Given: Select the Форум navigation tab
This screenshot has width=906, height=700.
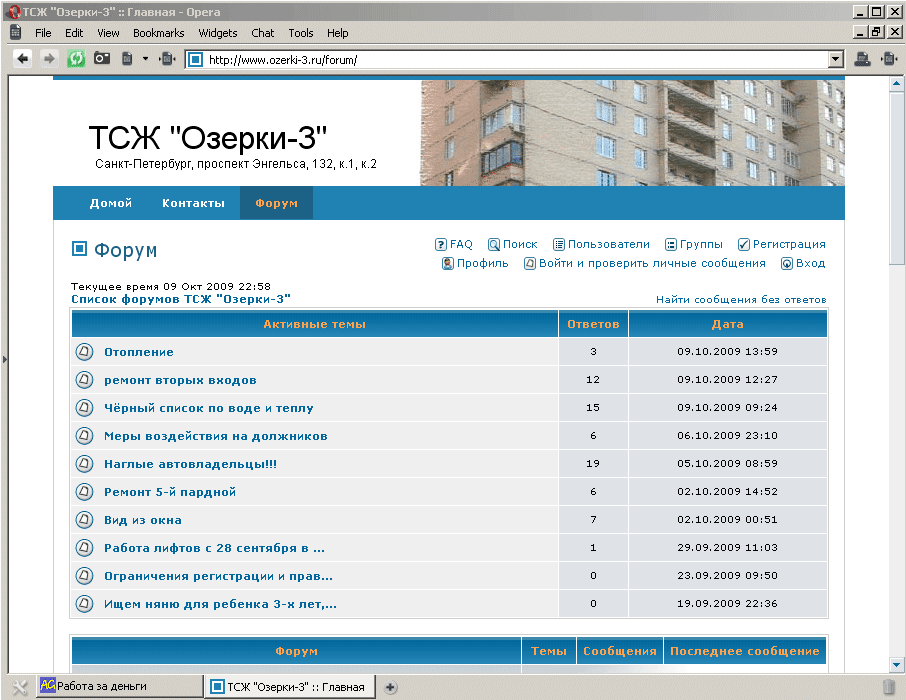Looking at the screenshot, I should [x=276, y=203].
